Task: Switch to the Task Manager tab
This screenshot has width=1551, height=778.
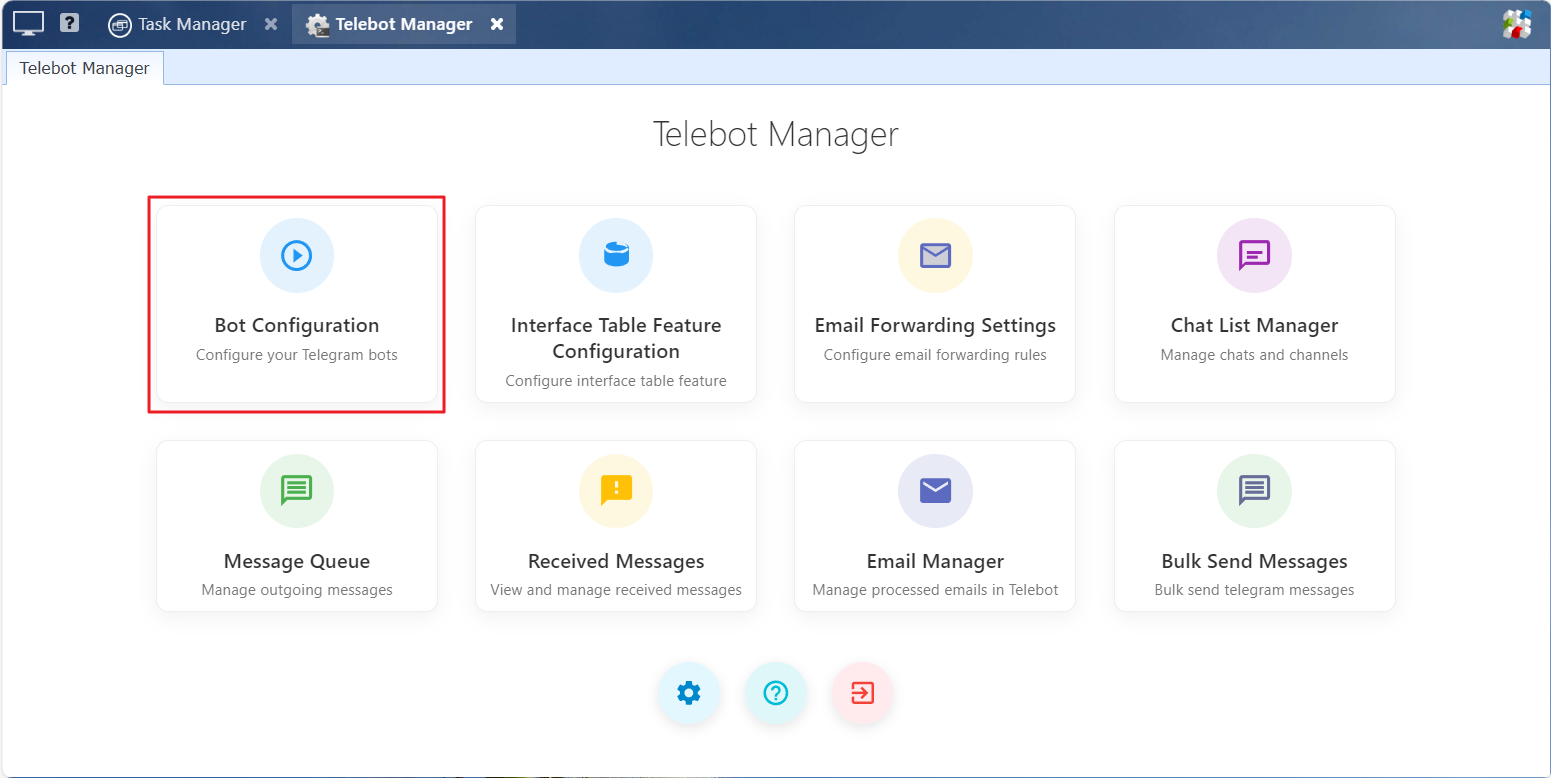Action: (192, 24)
